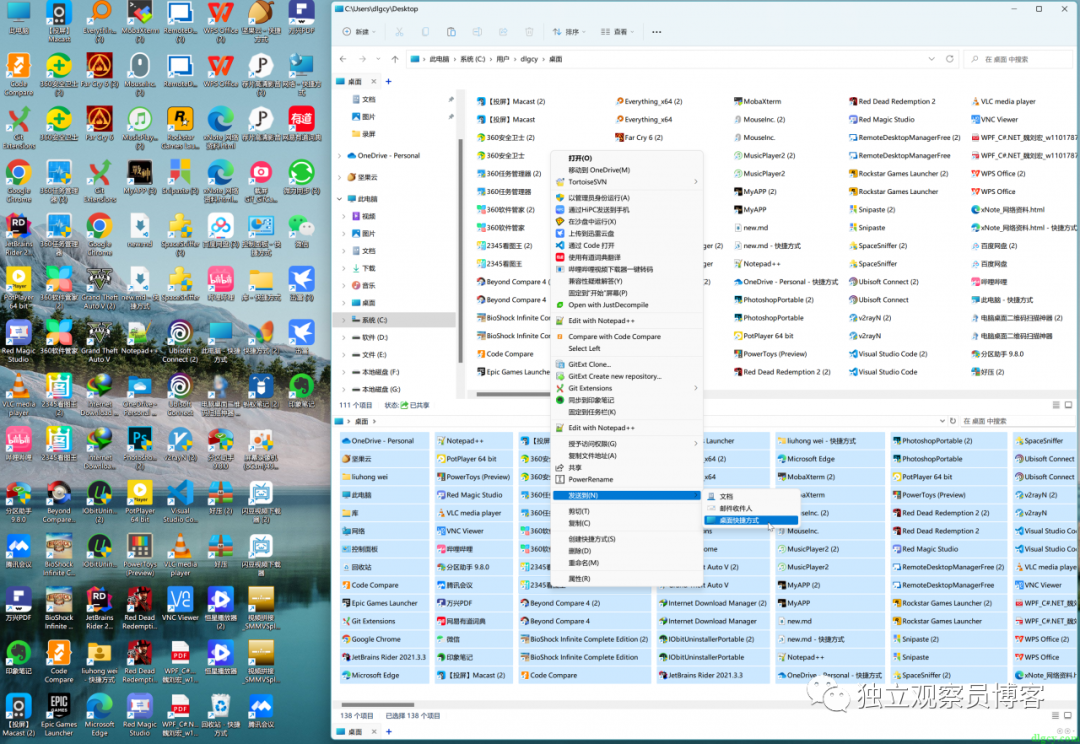Click the Share icon in Explorer toolbar

click(503, 32)
